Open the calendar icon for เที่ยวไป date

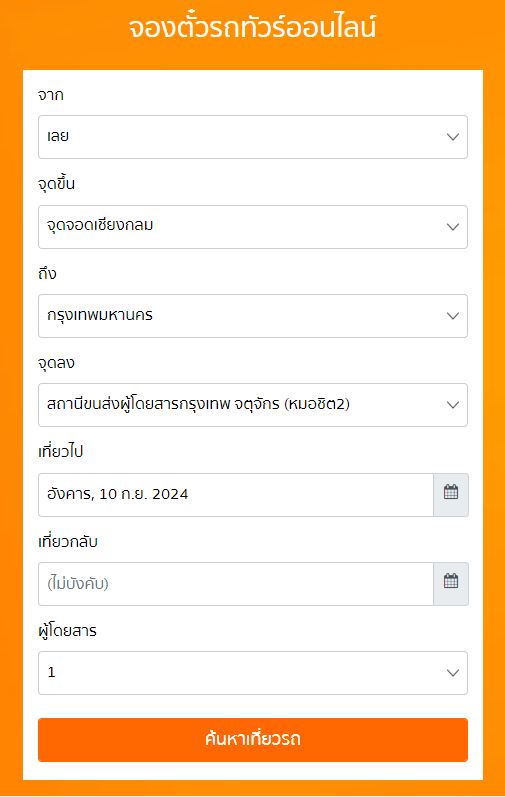coord(451,495)
